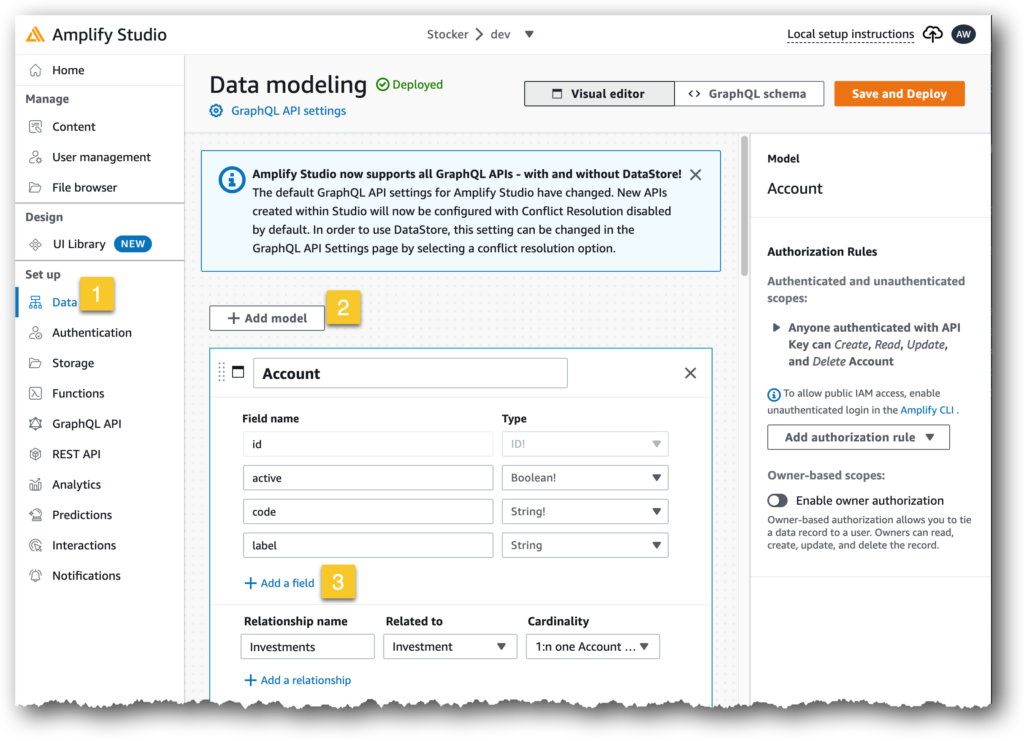The width and height of the screenshot is (1024, 741).
Task: Remove the Account model with X icon
Action: pos(690,373)
